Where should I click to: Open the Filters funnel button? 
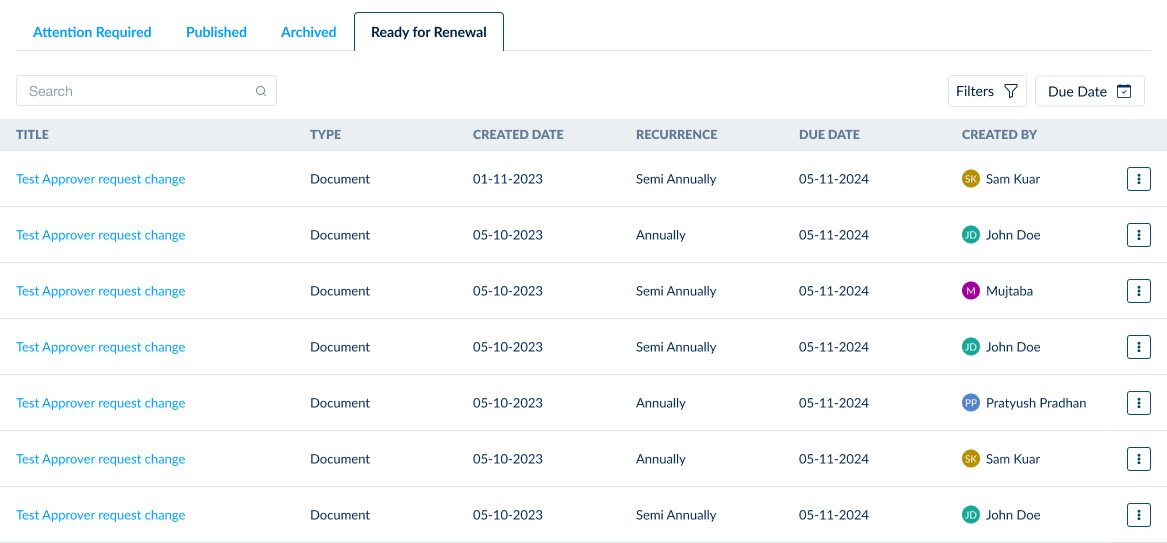coord(986,91)
